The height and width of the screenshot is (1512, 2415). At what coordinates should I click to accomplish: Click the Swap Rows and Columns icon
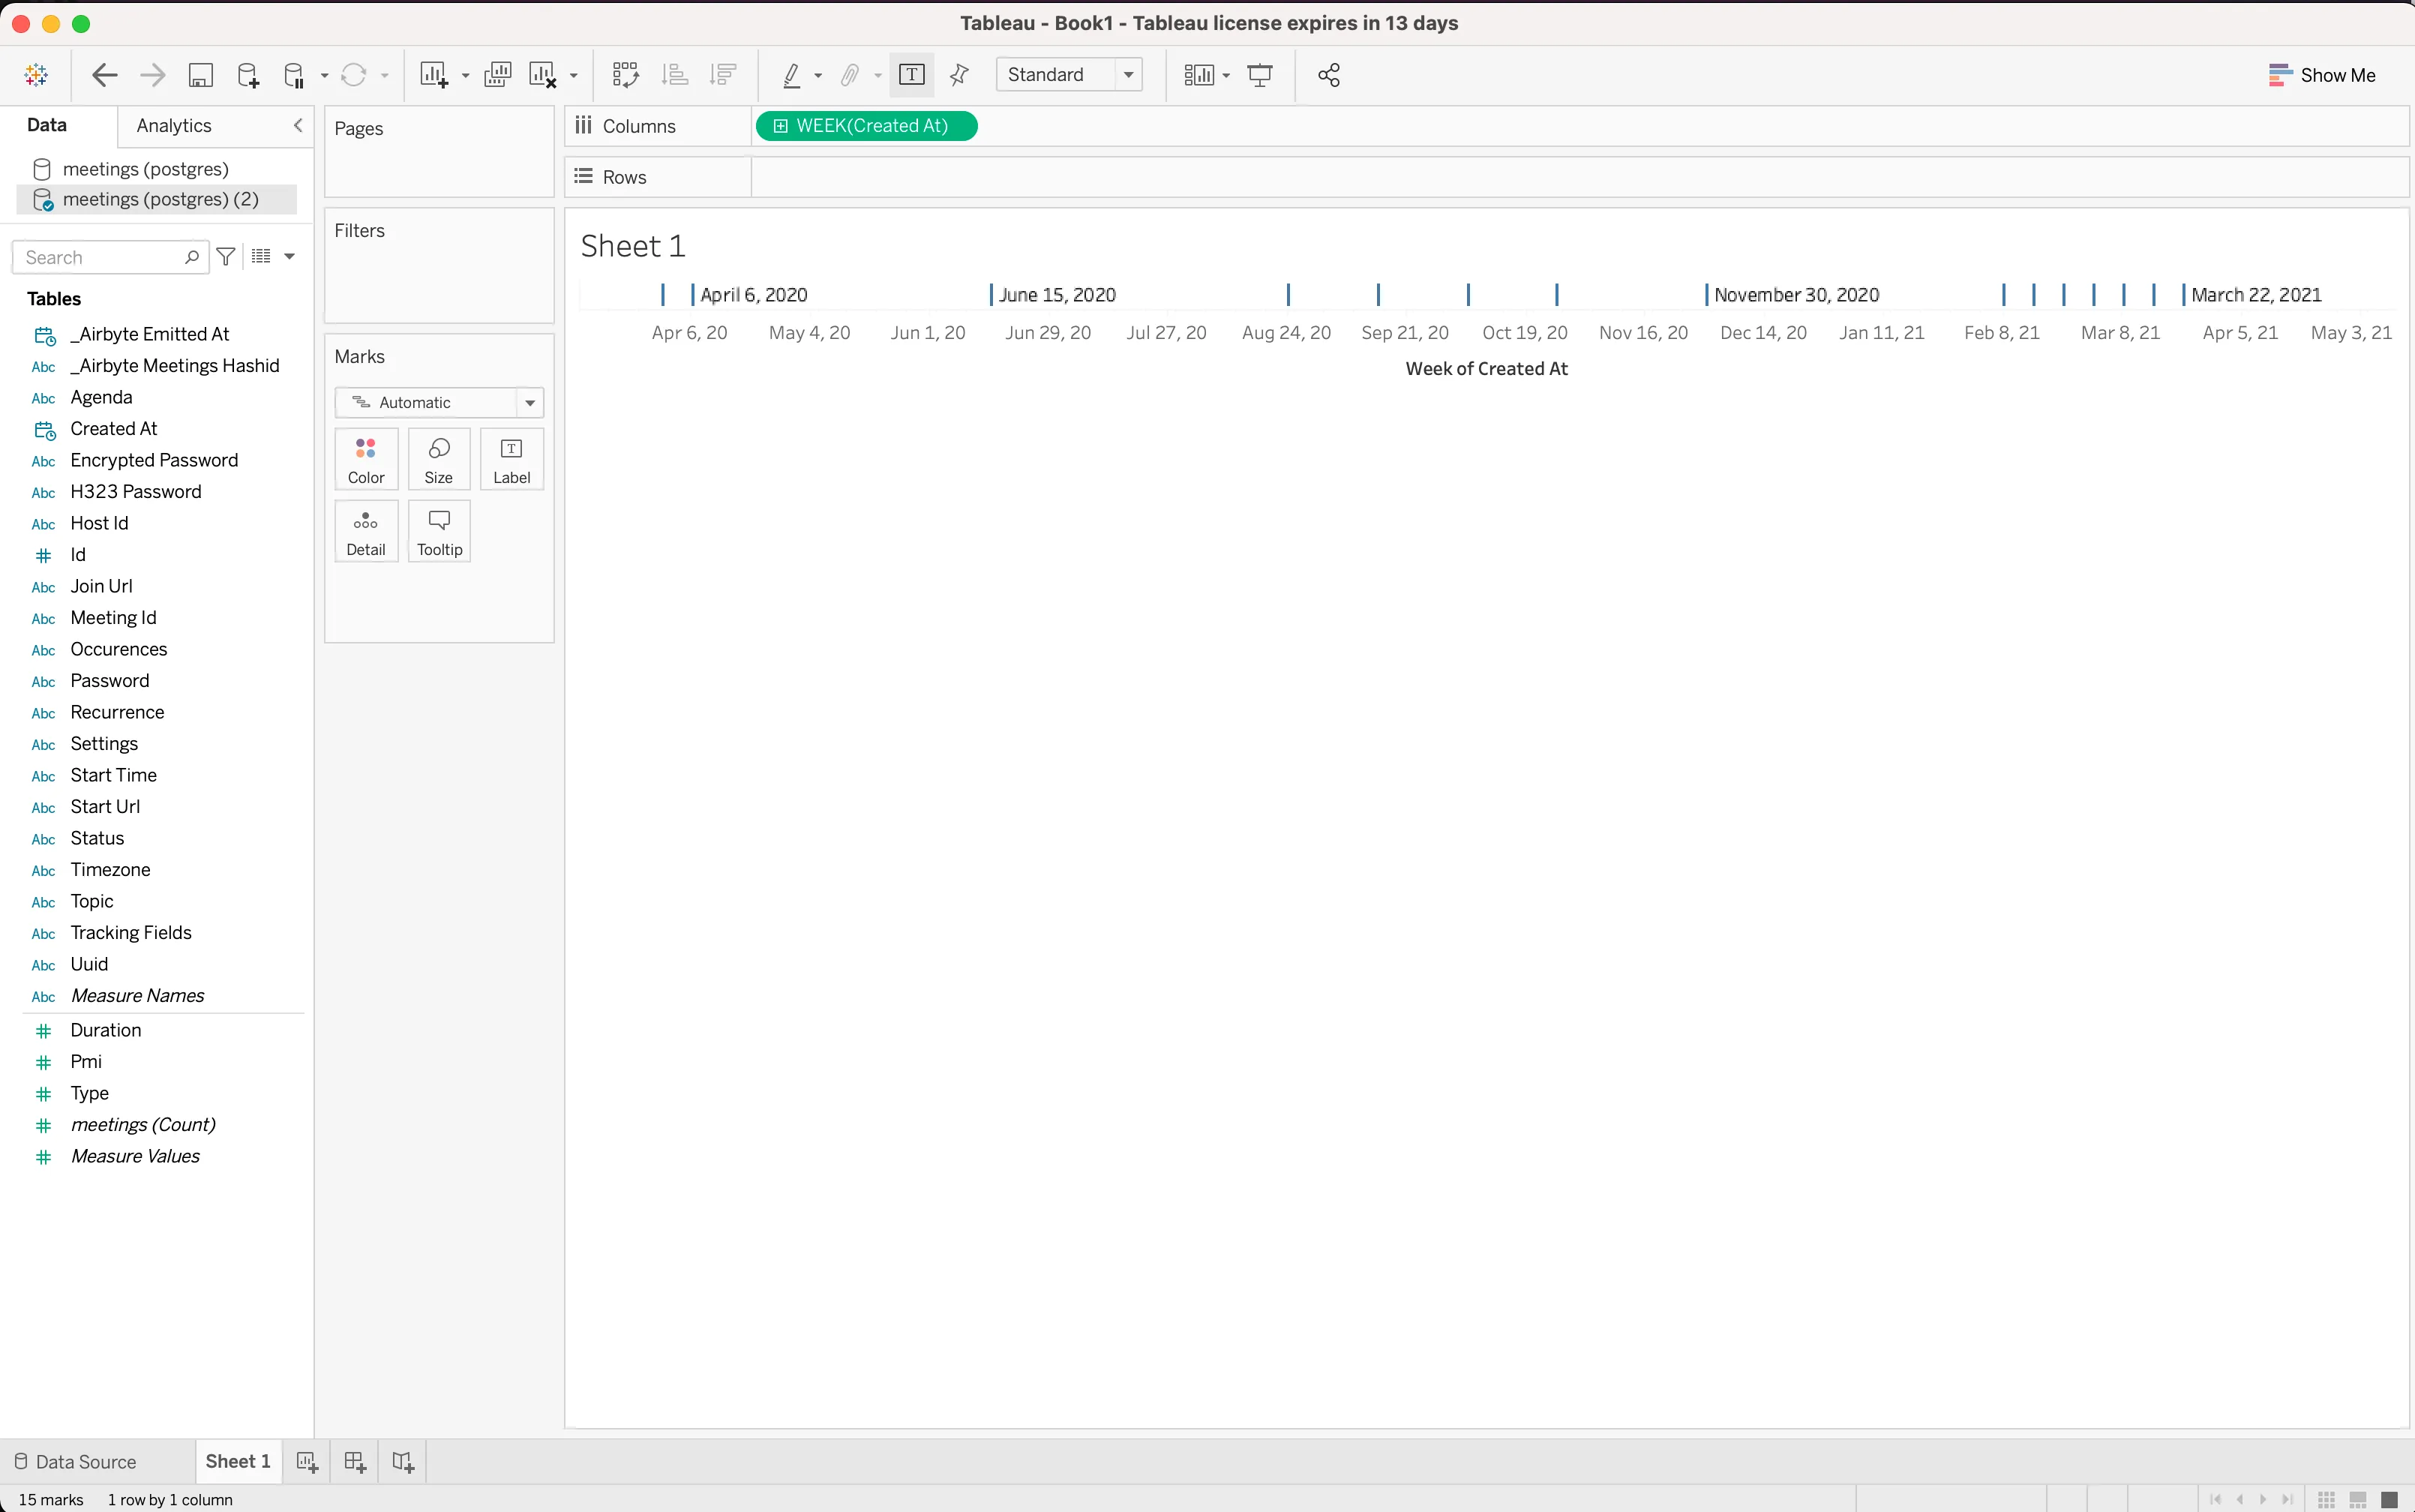tap(625, 75)
